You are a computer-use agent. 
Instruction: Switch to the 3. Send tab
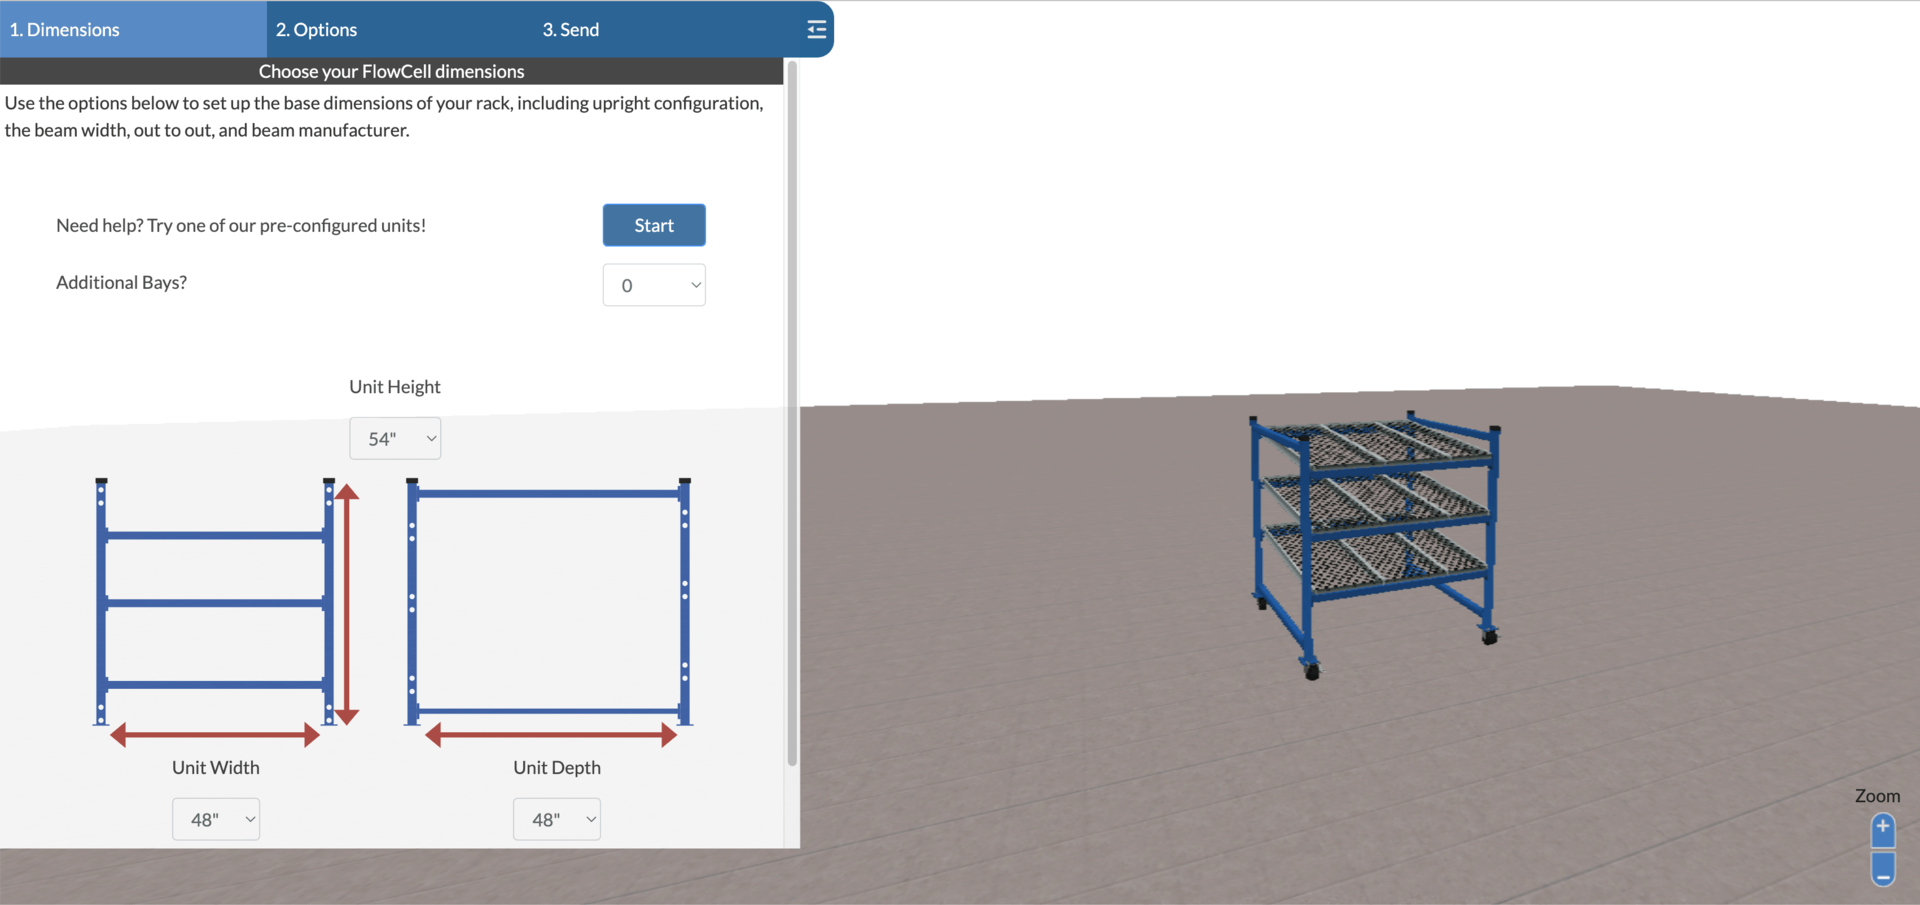point(570,29)
